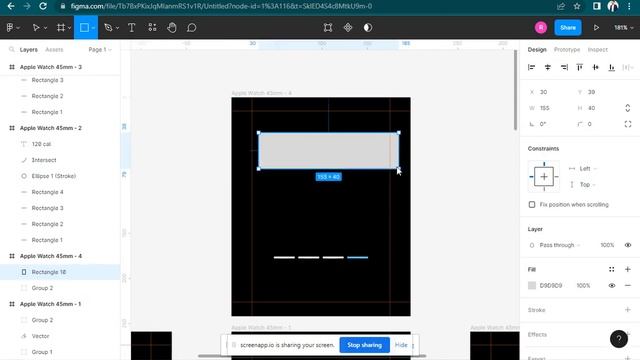Viewport: 640px width, 360px height.
Task: Select the Hand tool
Action: pyautogui.click(x=172, y=27)
